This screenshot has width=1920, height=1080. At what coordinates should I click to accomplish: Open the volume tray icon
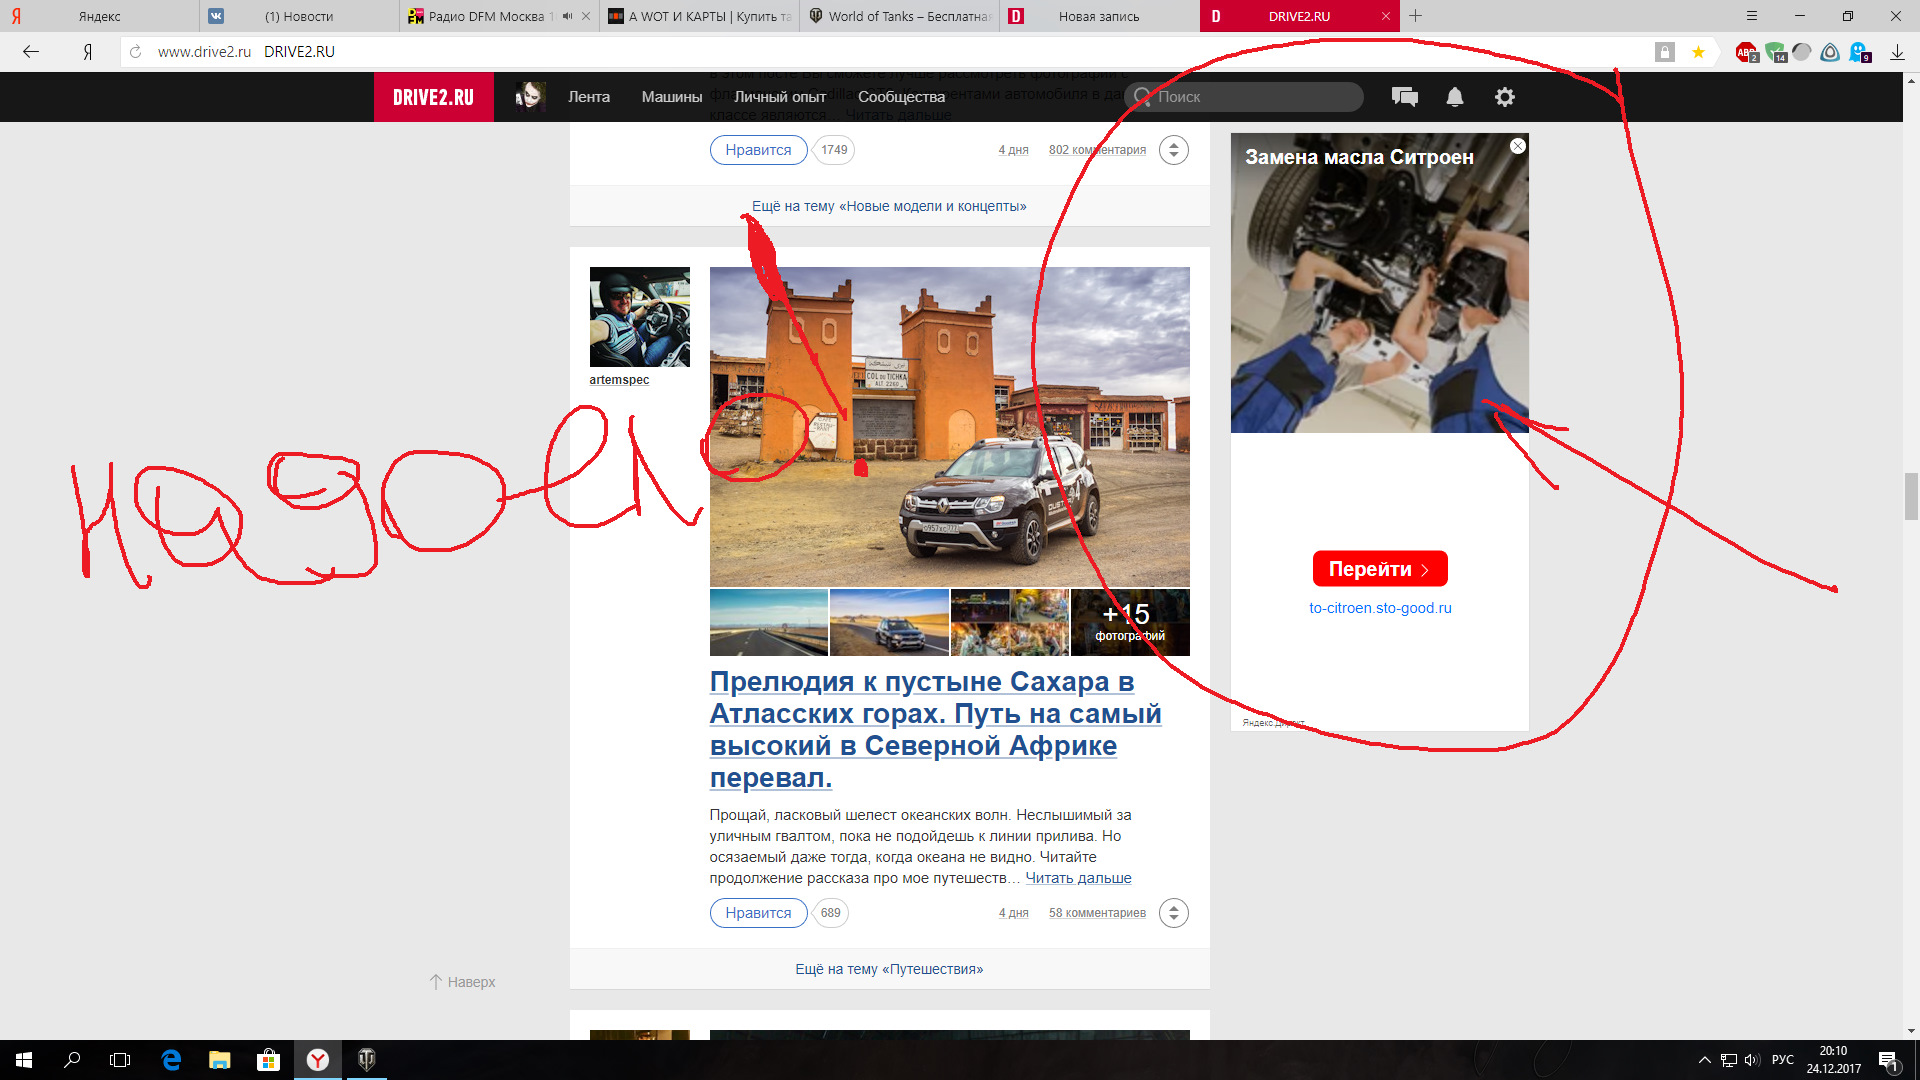[x=1752, y=1060]
